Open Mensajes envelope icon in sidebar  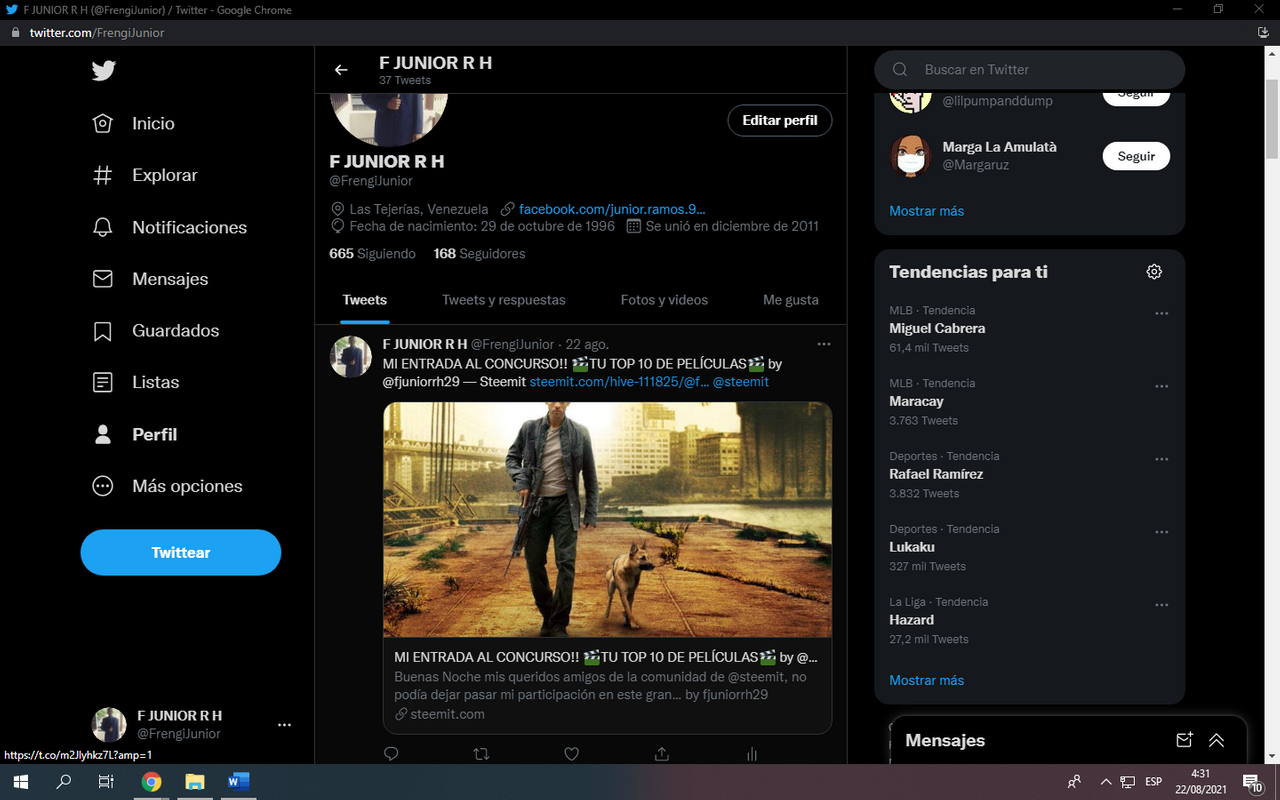[102, 279]
